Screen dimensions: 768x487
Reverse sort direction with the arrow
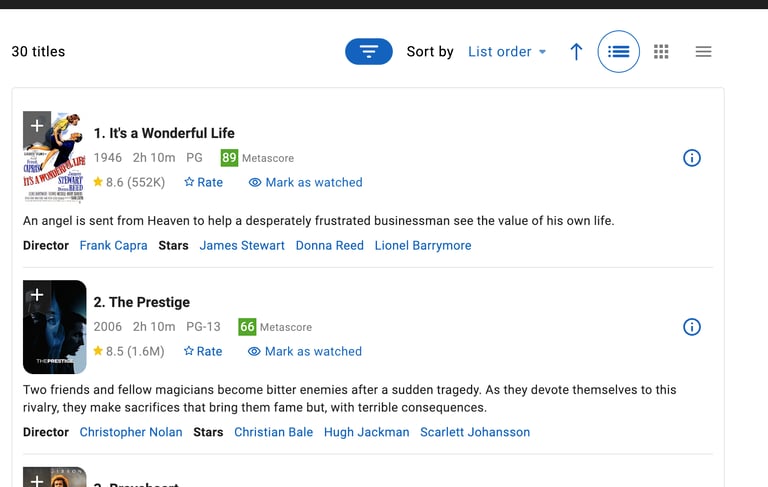tap(576, 52)
